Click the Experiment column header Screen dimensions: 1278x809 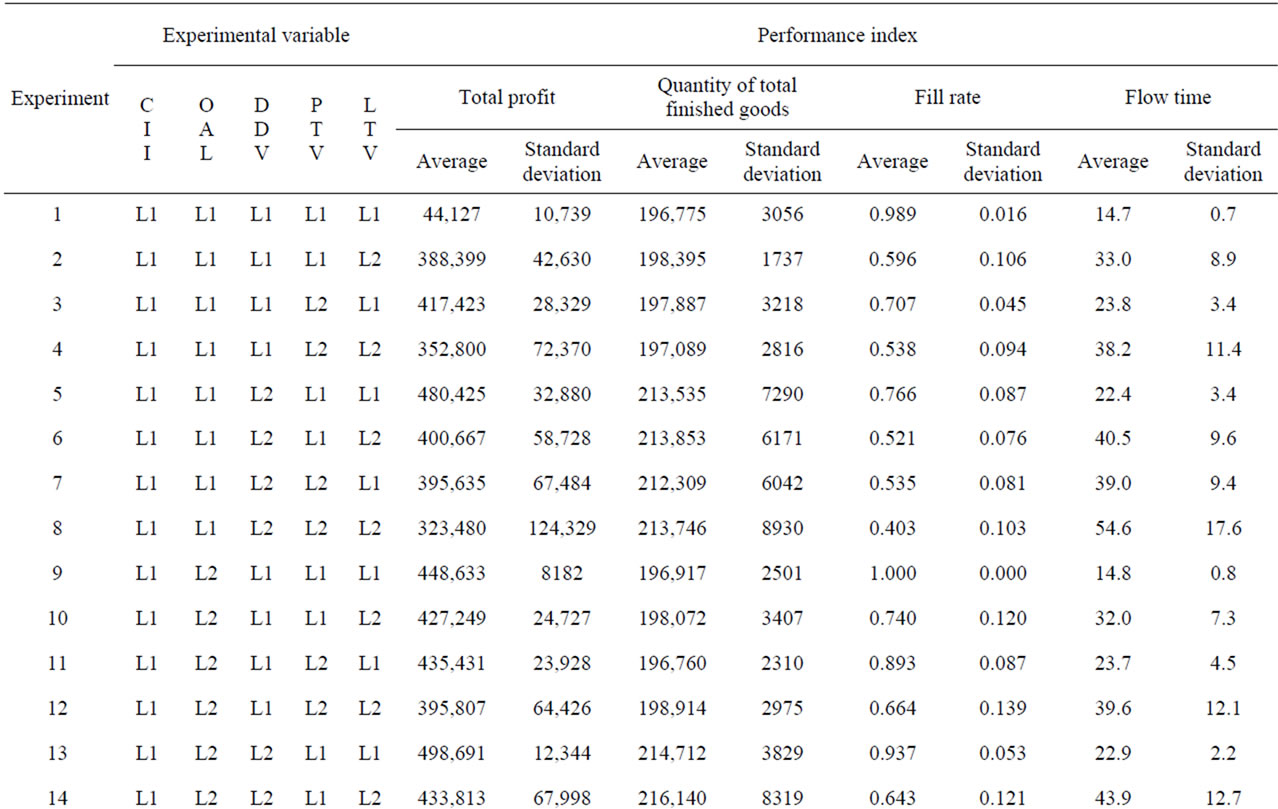(x=60, y=98)
